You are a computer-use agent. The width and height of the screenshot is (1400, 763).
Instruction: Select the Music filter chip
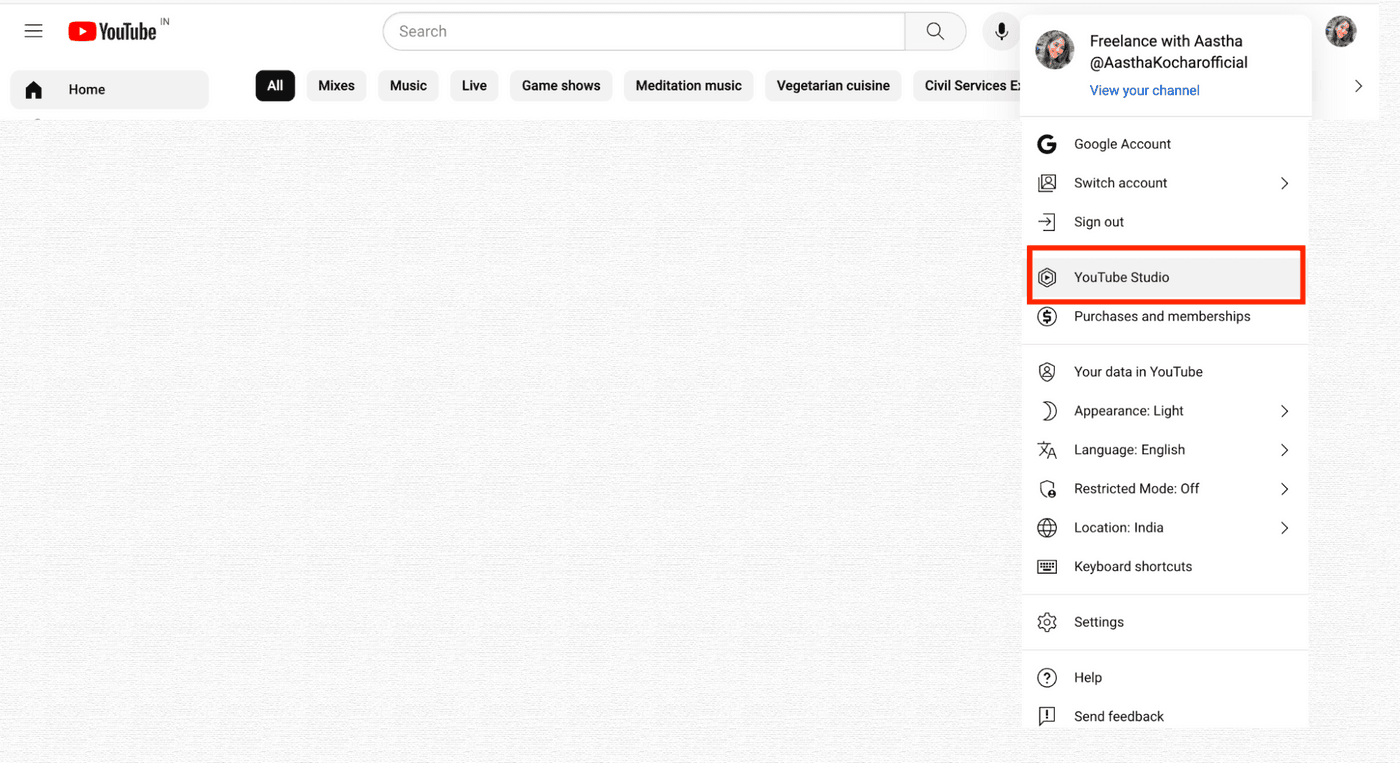point(408,86)
